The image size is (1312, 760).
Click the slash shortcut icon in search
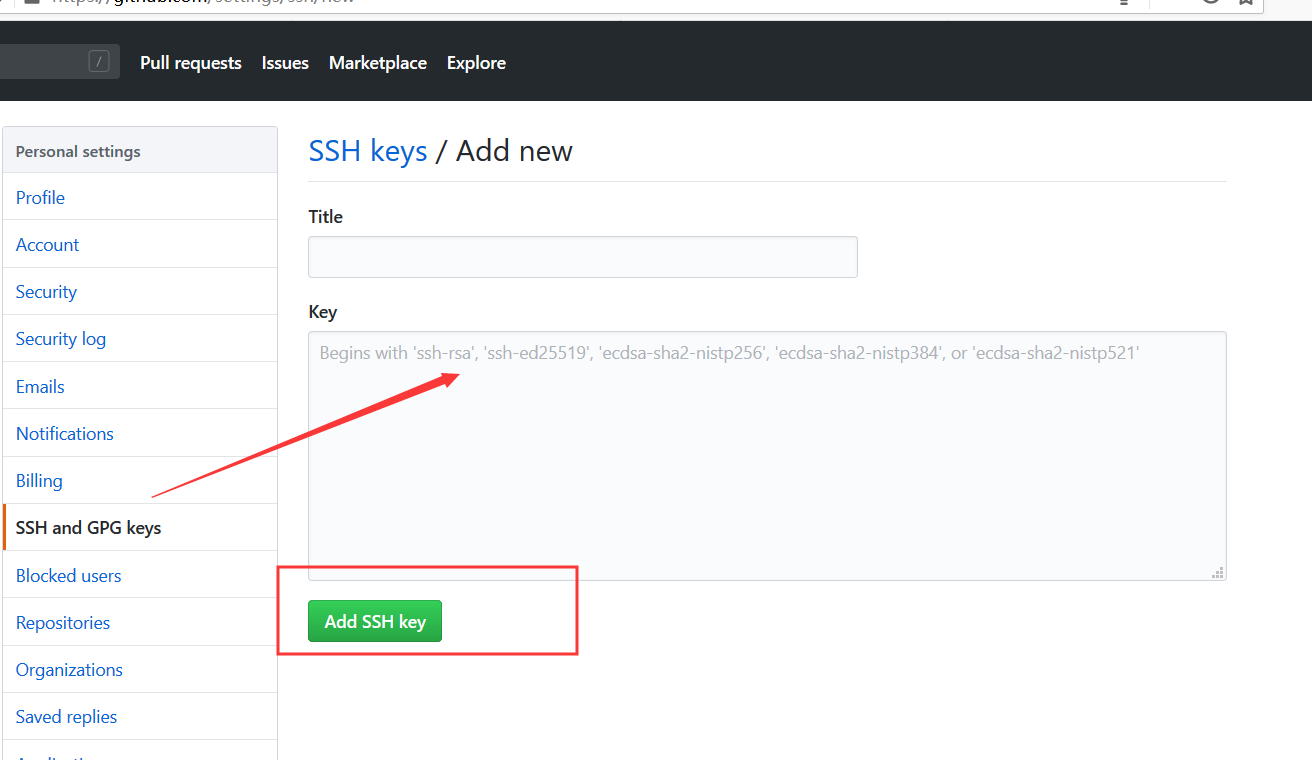pyautogui.click(x=99, y=62)
